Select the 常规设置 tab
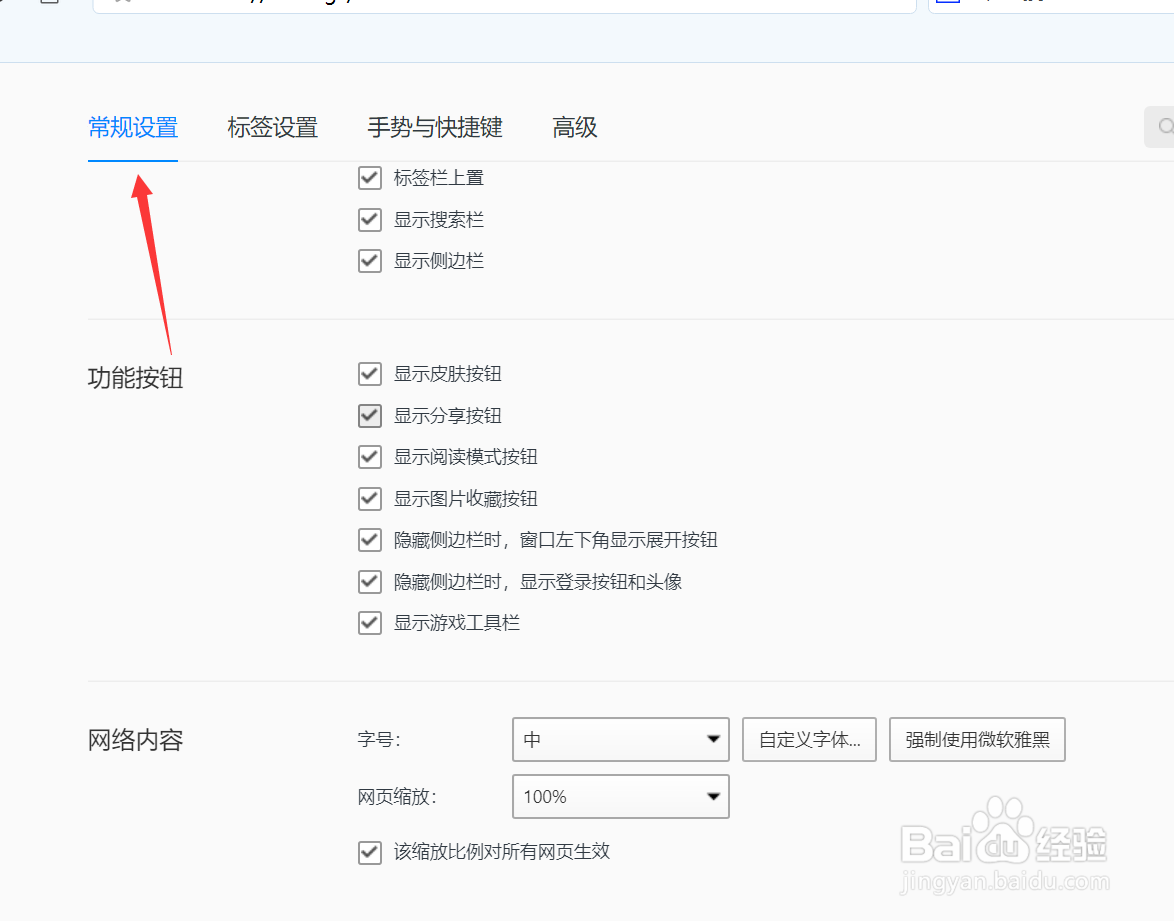The image size is (1174, 921). pos(132,128)
